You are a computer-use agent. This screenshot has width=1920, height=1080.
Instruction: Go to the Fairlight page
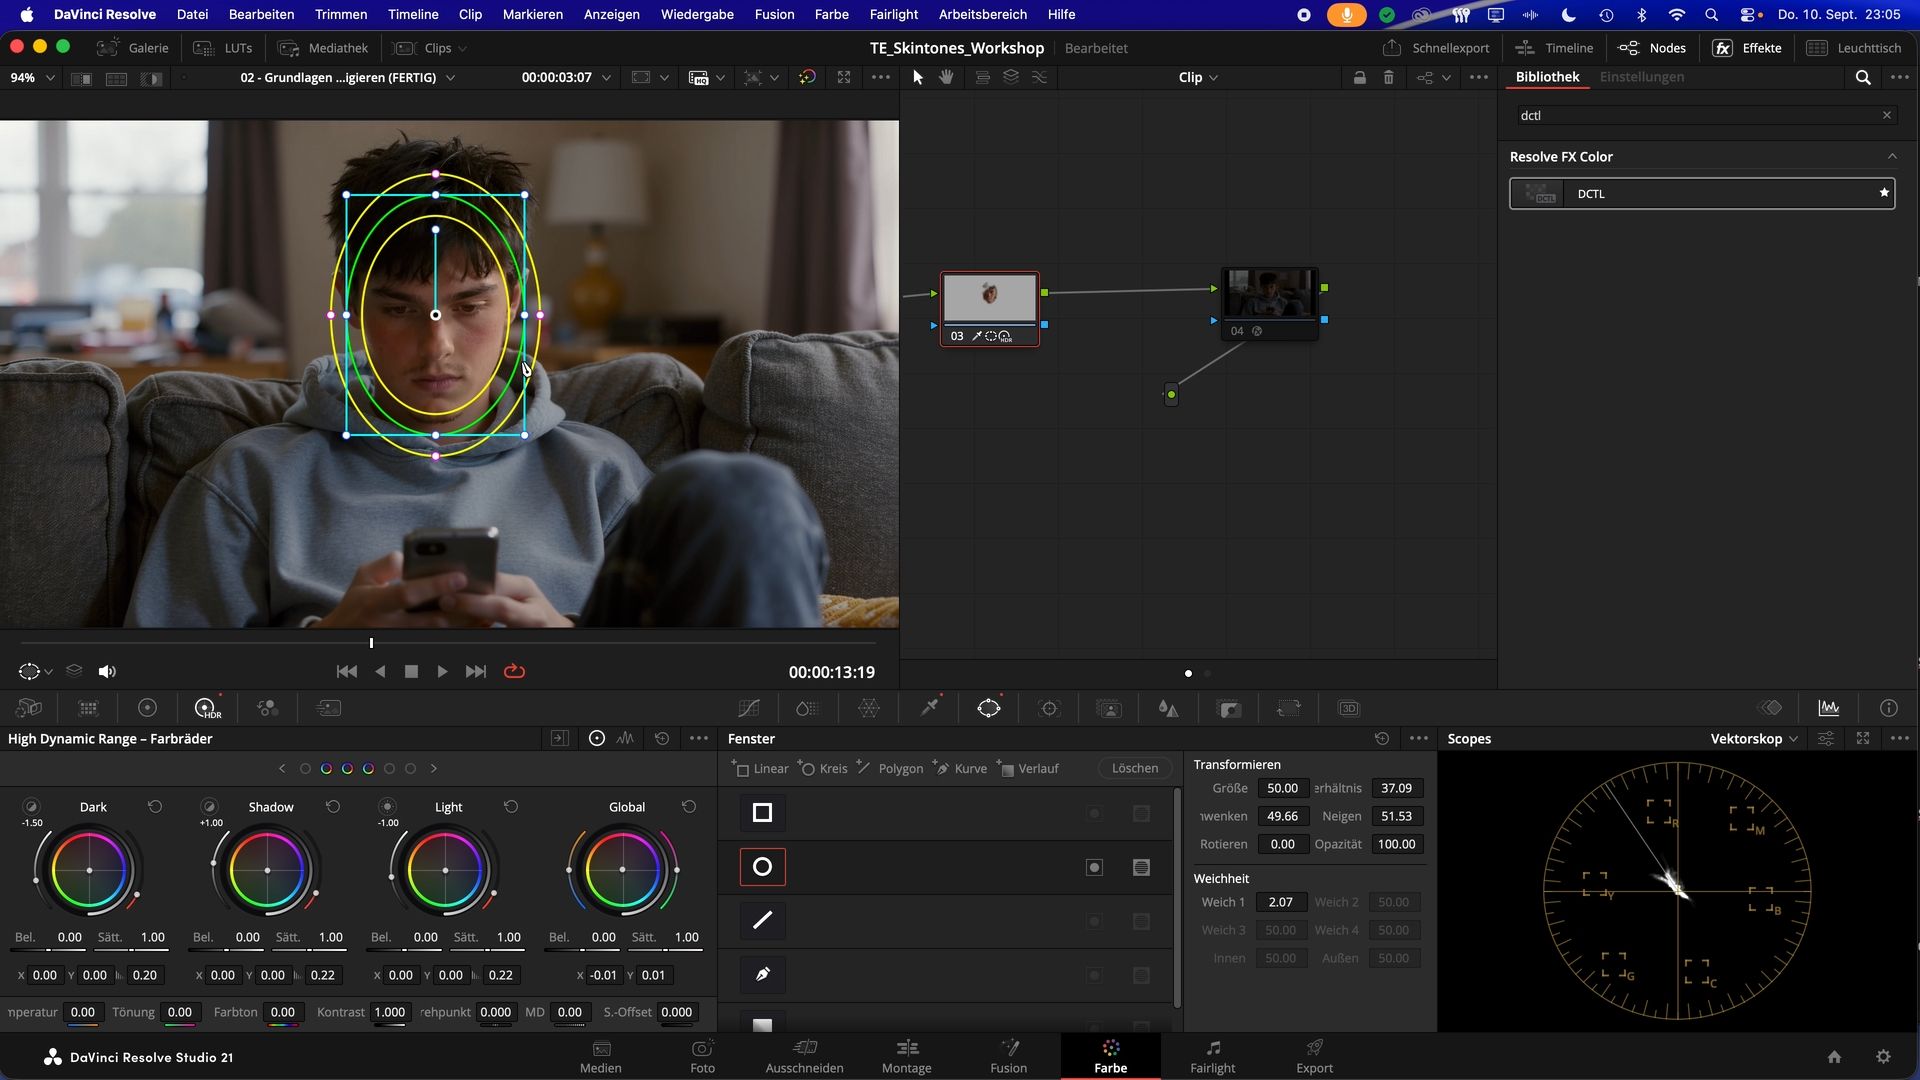1212,1056
